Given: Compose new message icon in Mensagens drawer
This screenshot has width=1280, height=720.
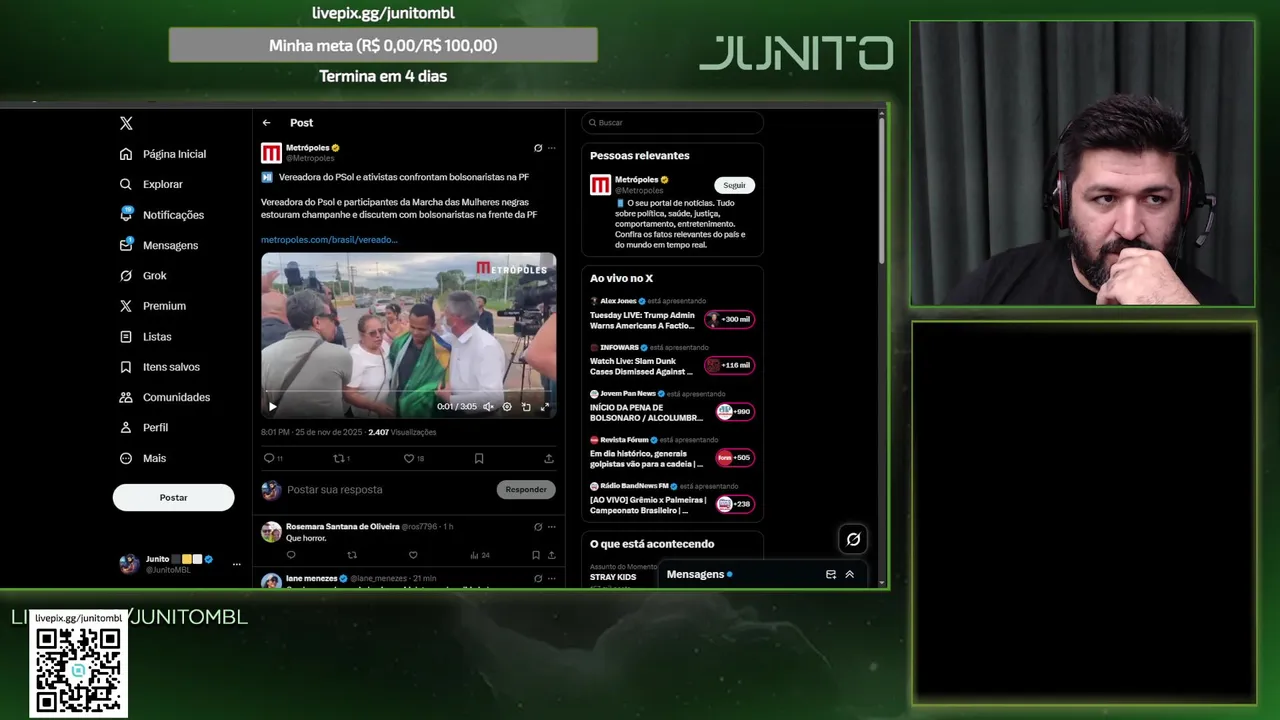Looking at the screenshot, I should (x=831, y=574).
